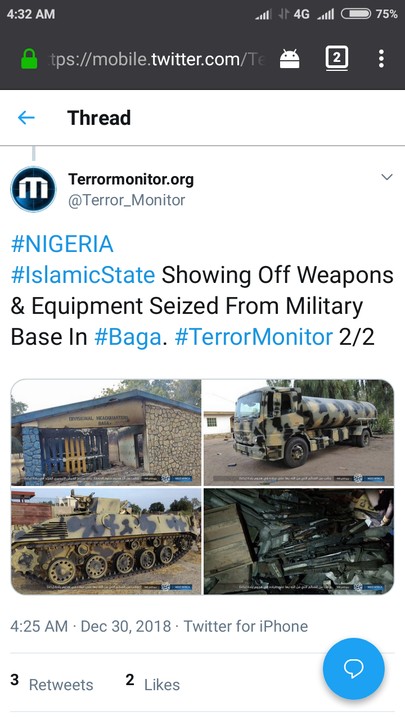Show the 2 Likes list
This screenshot has height=720, width=405.
[152, 684]
